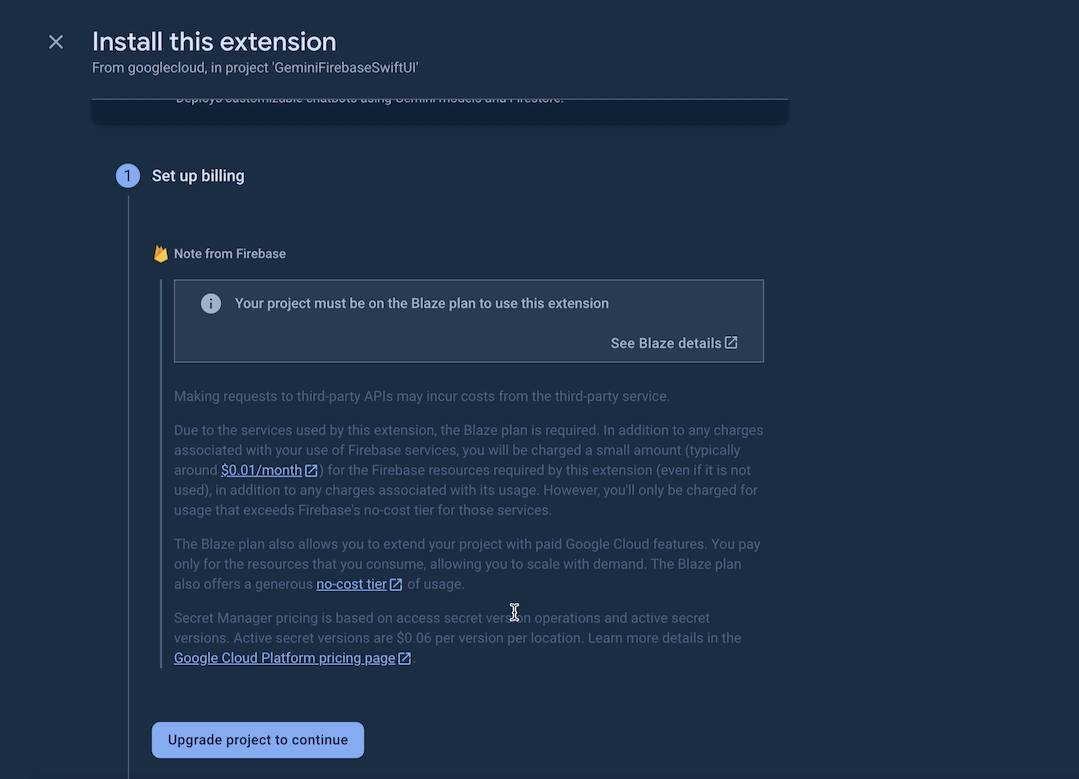Open the no-cost tier link
This screenshot has width=1079, height=779.
[351, 584]
